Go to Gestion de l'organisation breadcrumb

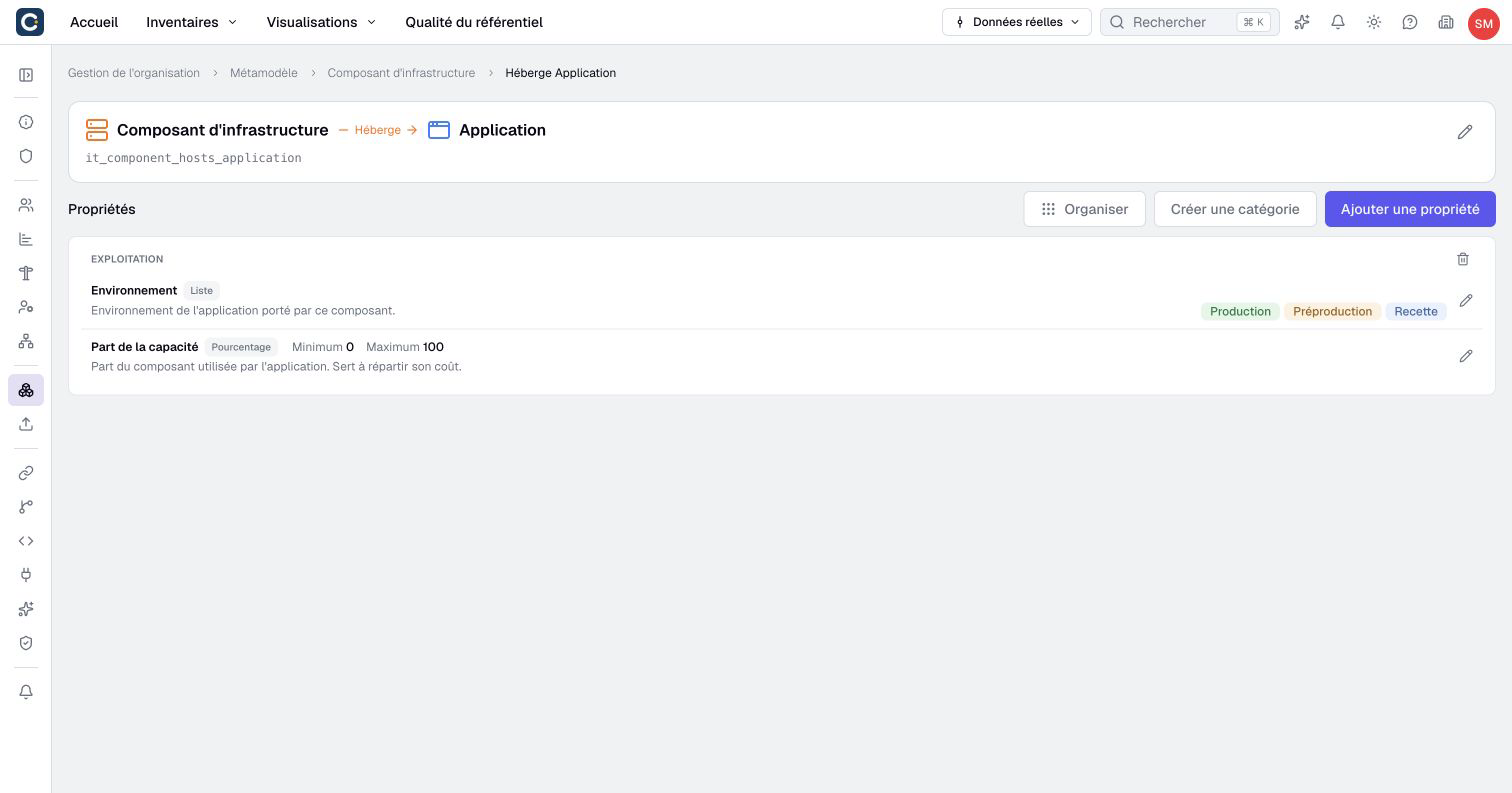pyautogui.click(x=134, y=73)
